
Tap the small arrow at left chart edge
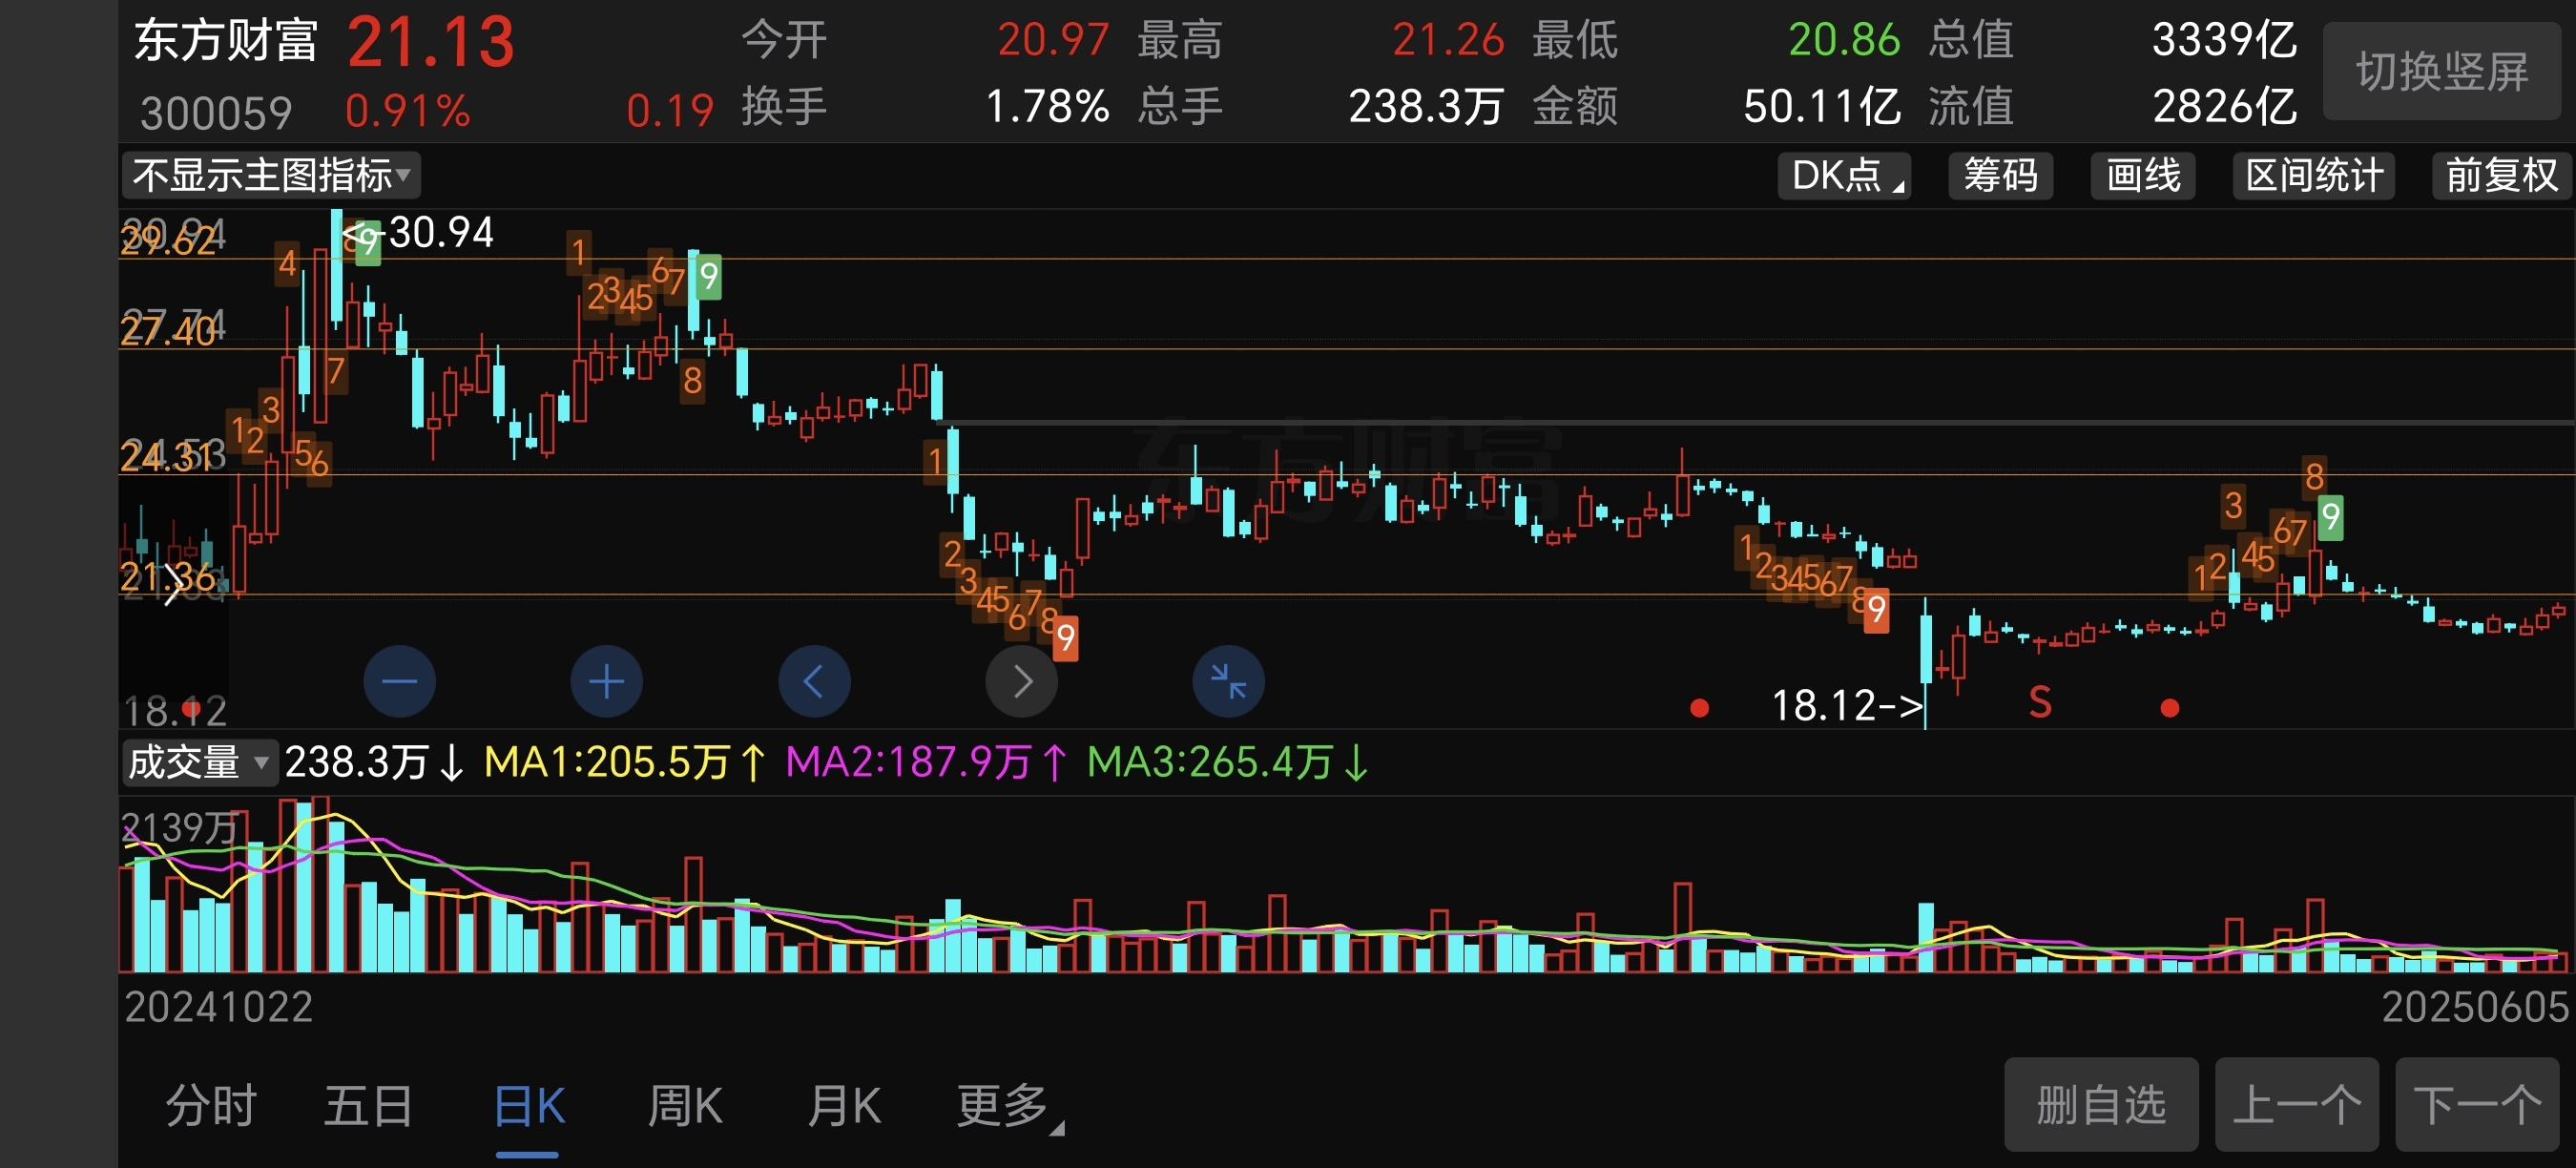[174, 583]
